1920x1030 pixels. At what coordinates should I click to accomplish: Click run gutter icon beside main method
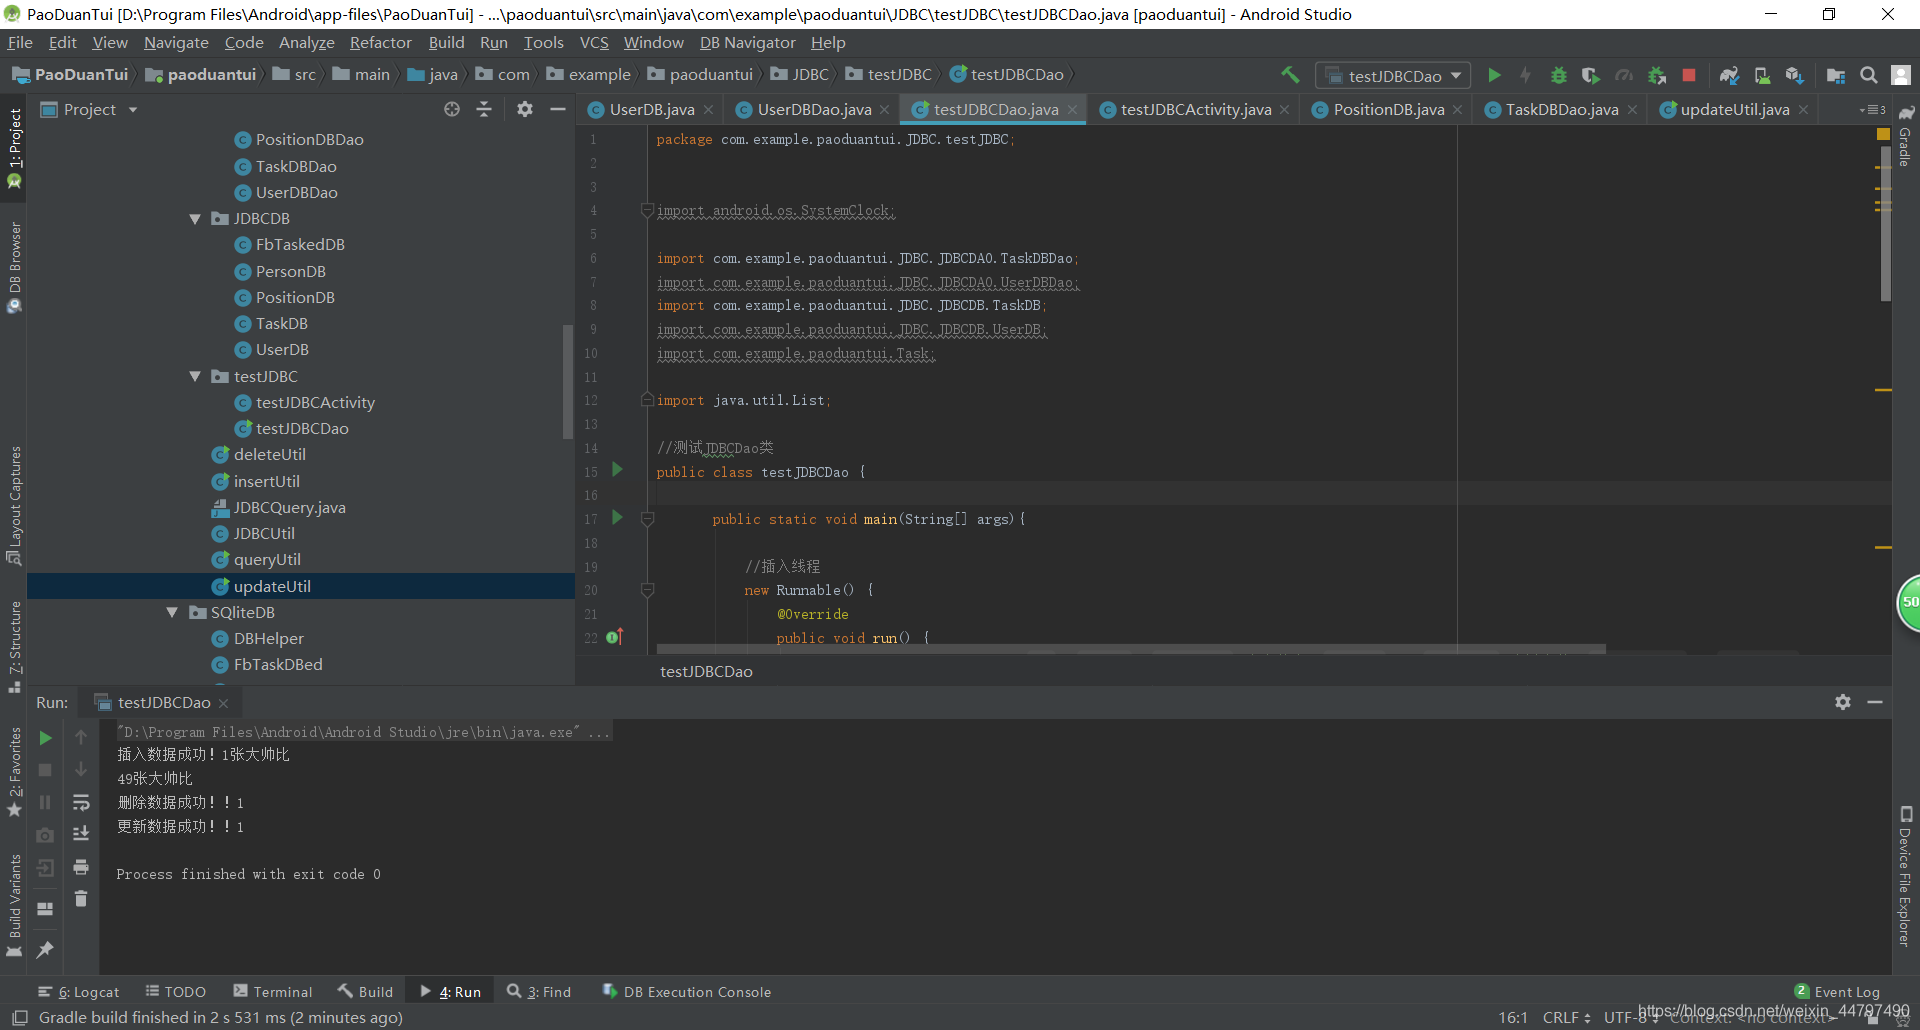pos(617,517)
